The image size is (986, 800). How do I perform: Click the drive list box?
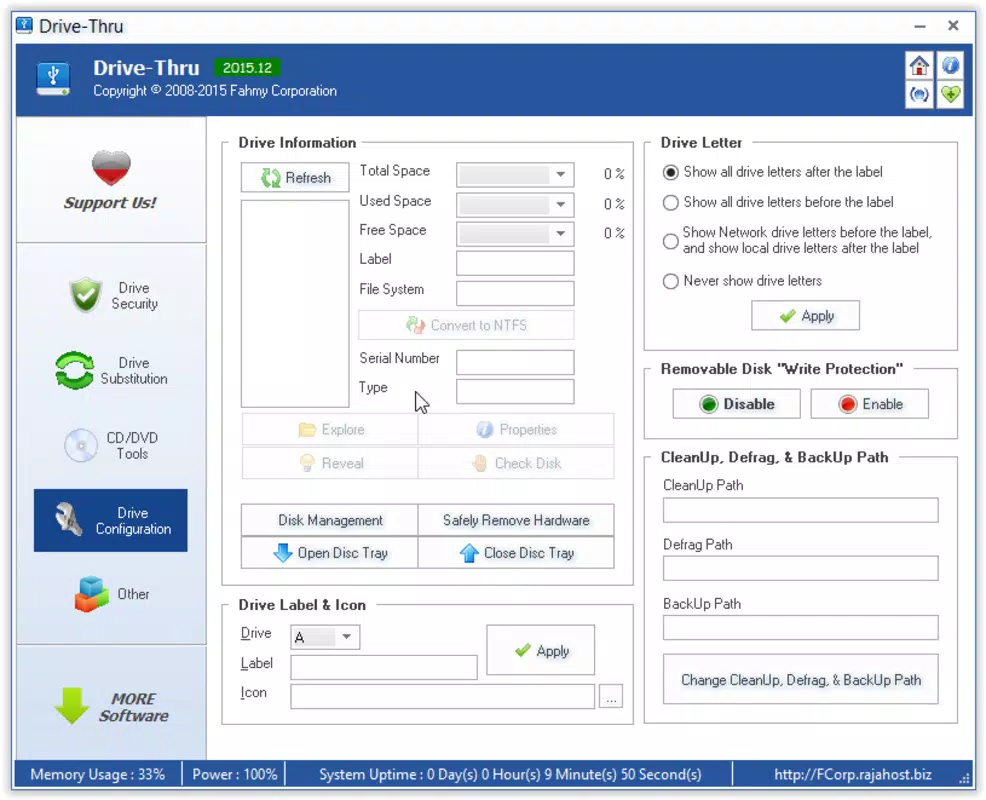coord(295,304)
